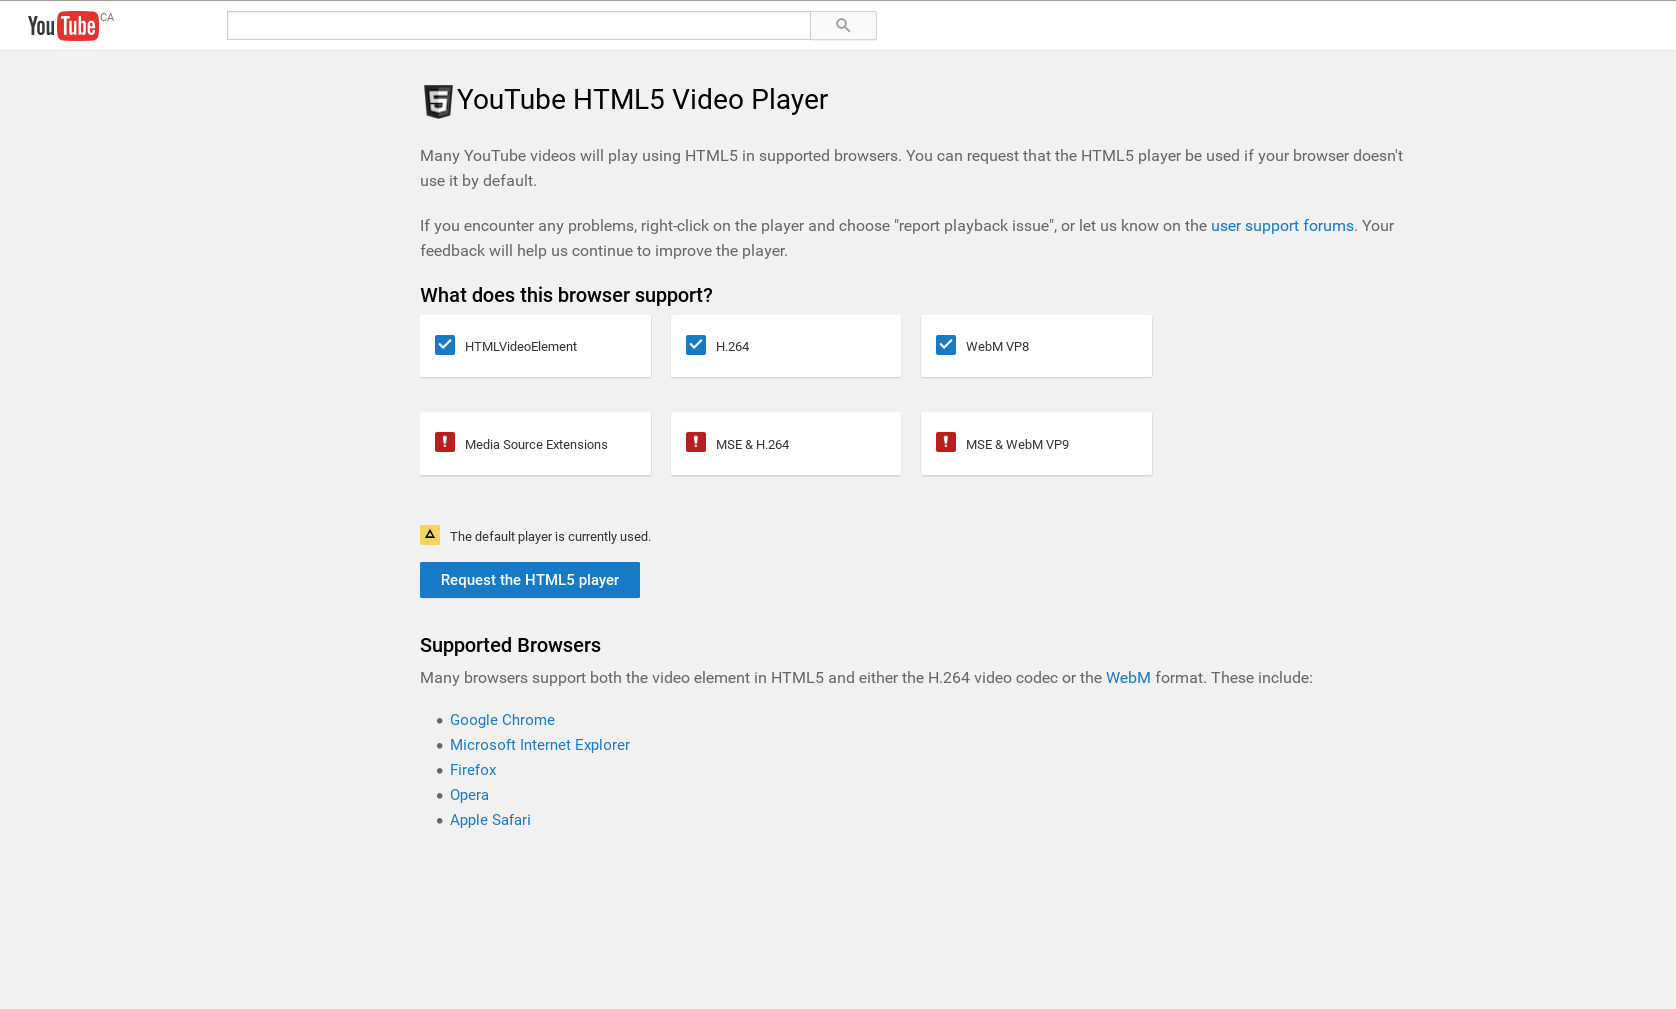Click the Media Source Extensions red alert icon

coord(445,442)
